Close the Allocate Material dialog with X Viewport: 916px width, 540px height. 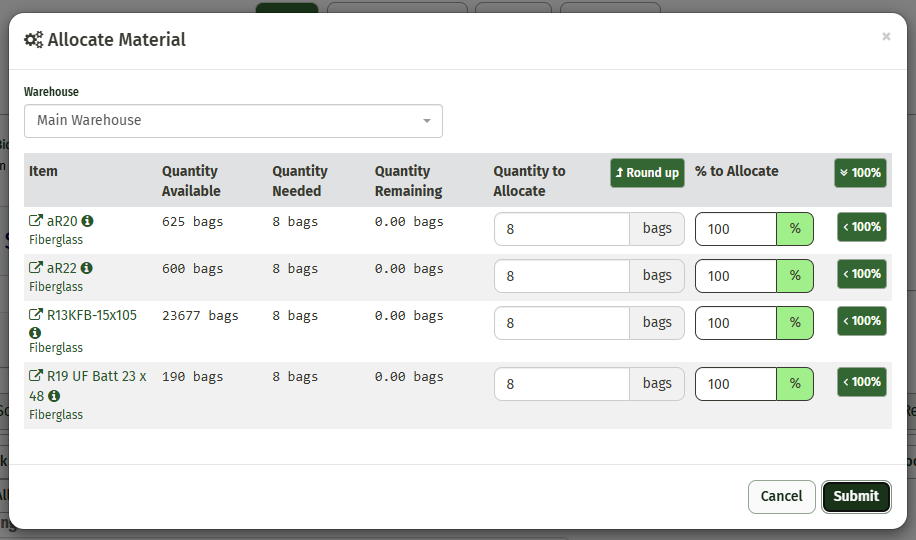[x=886, y=37]
